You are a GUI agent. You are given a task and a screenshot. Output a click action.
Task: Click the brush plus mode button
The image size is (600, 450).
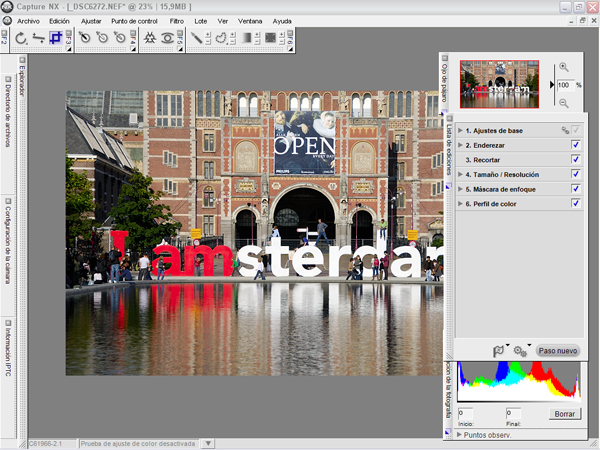click(x=208, y=34)
